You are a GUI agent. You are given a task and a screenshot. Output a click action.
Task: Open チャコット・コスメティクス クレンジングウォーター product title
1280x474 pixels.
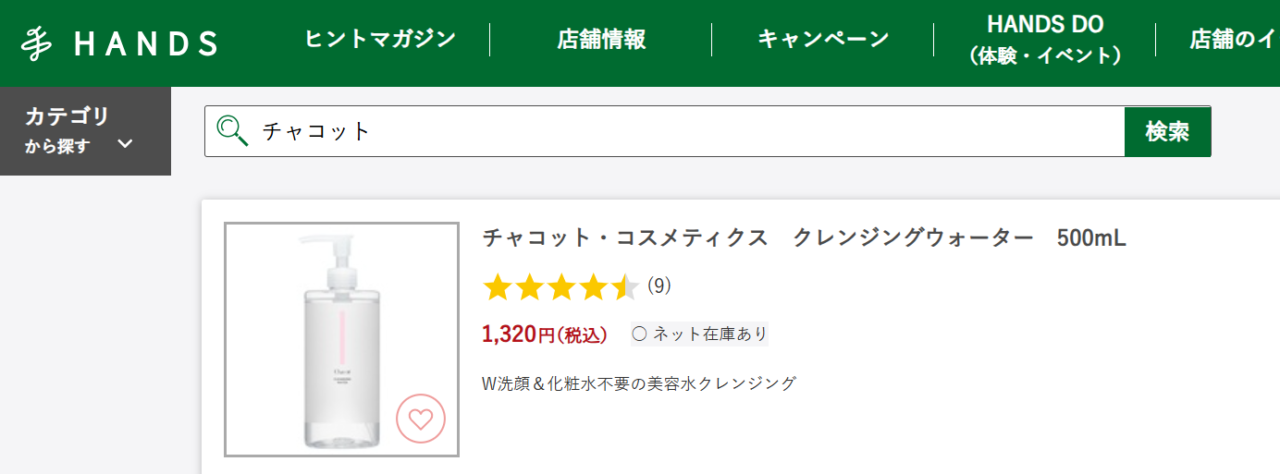804,238
